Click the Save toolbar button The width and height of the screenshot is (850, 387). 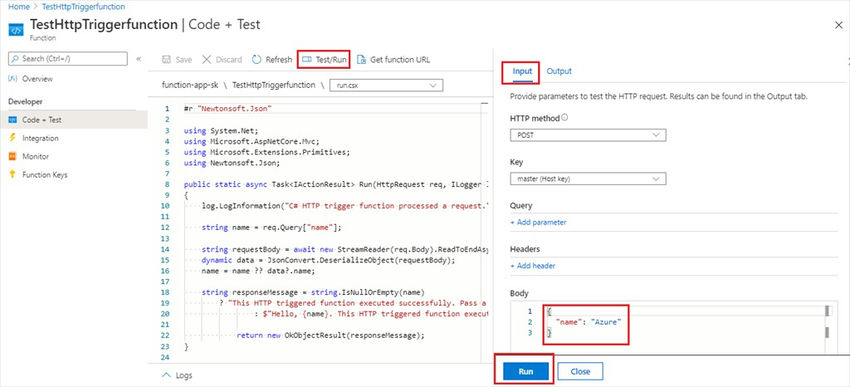tap(177, 60)
